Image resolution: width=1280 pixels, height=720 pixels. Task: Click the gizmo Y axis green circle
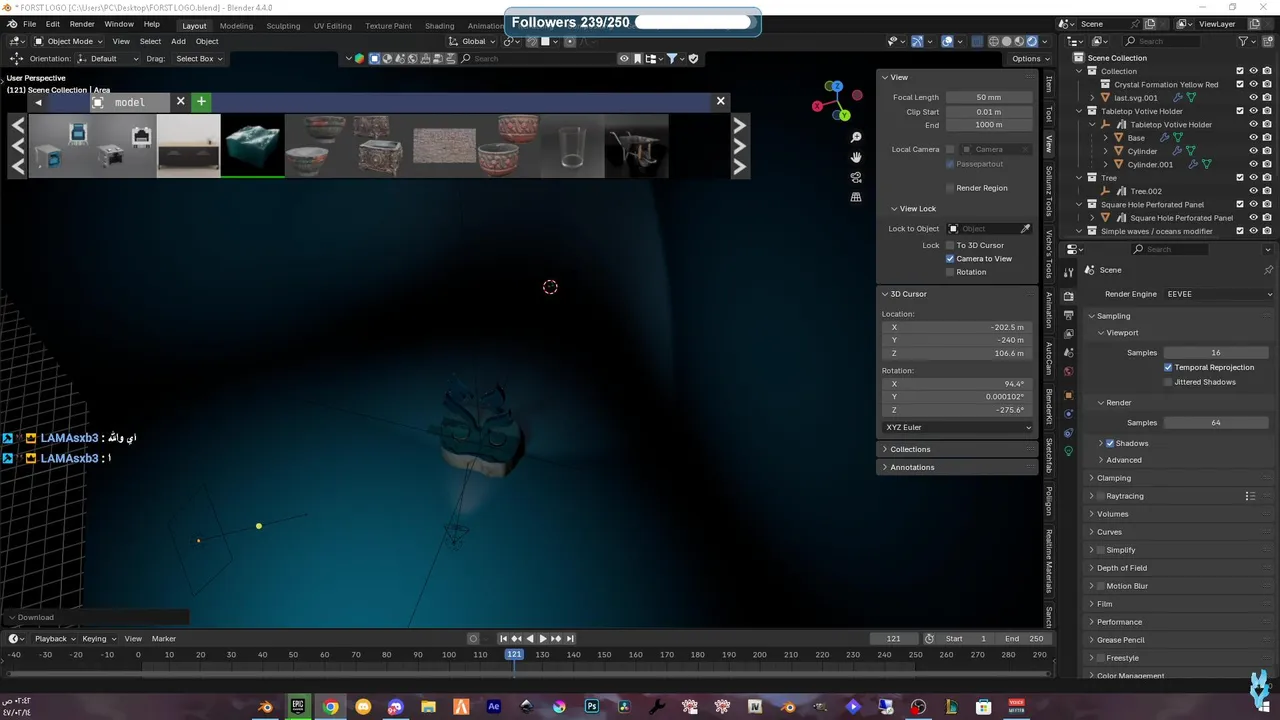click(x=844, y=115)
